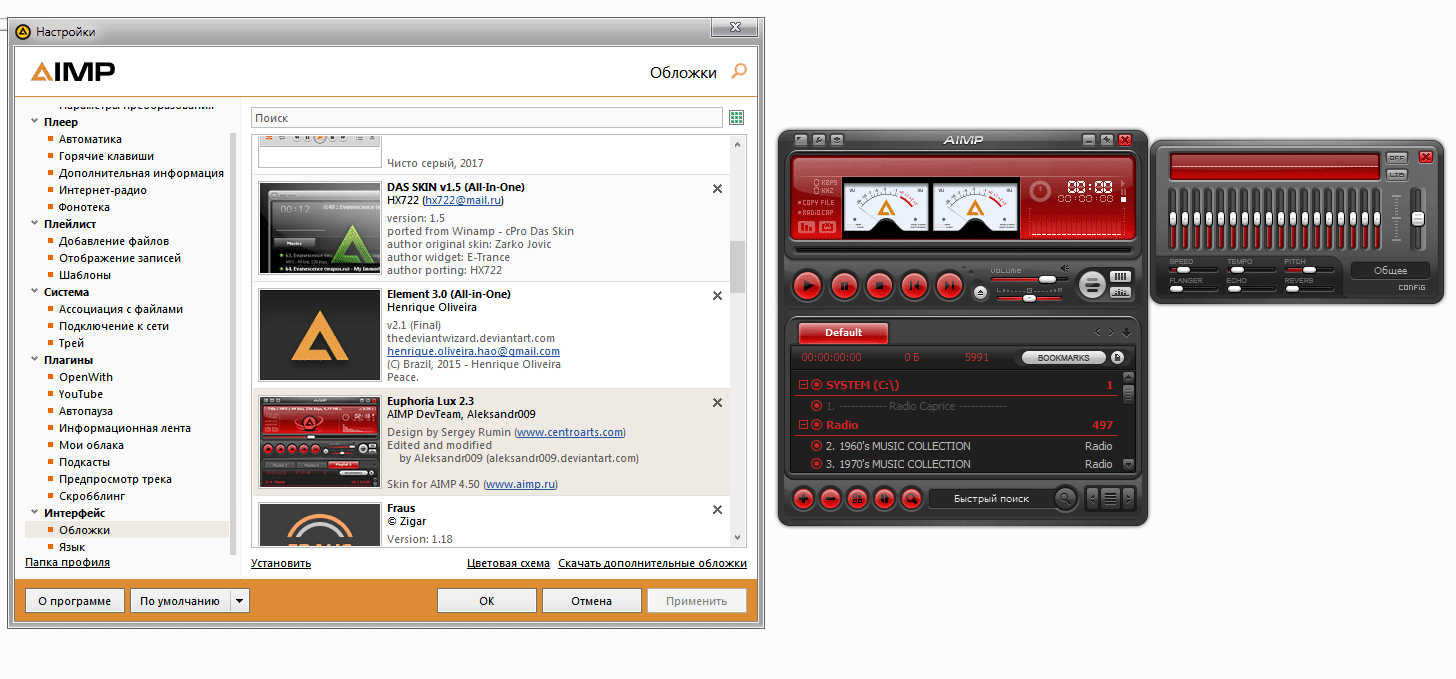This screenshot has height=679, width=1456.
Task: Open the bookmarks page icon
Action: (x=1117, y=357)
